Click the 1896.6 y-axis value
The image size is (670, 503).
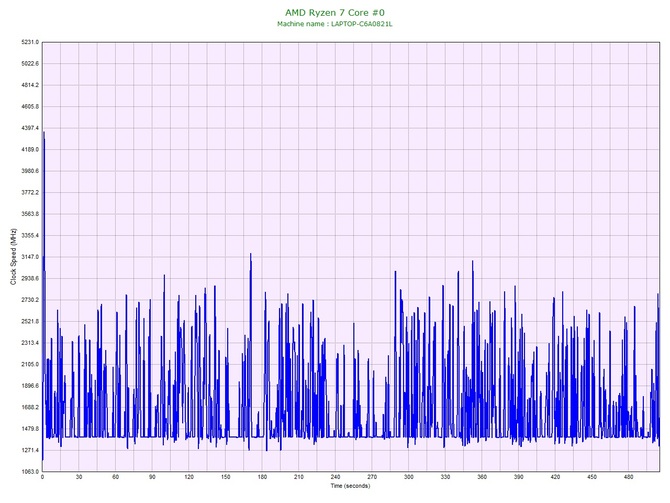pyautogui.click(x=30, y=385)
